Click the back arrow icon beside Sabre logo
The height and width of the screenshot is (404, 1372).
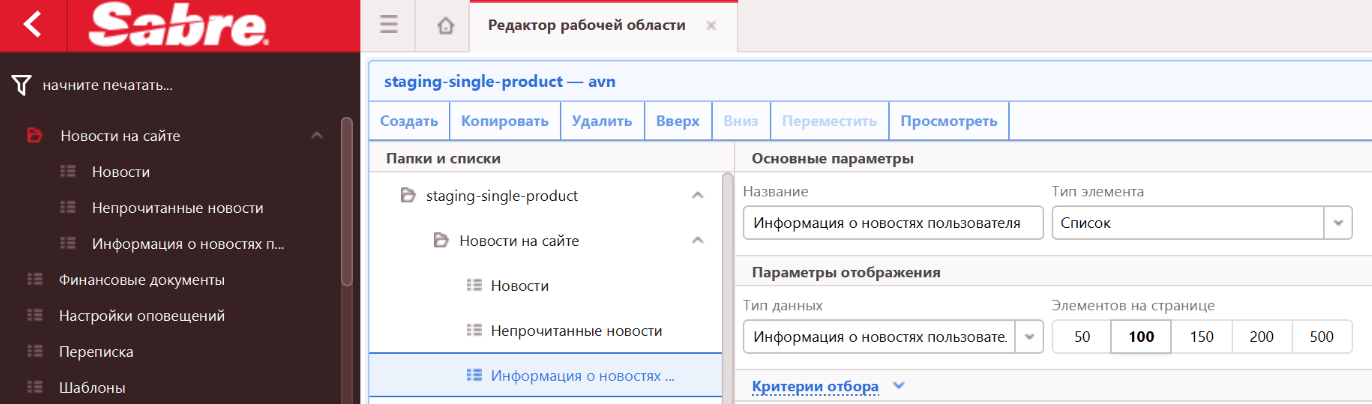[32, 25]
